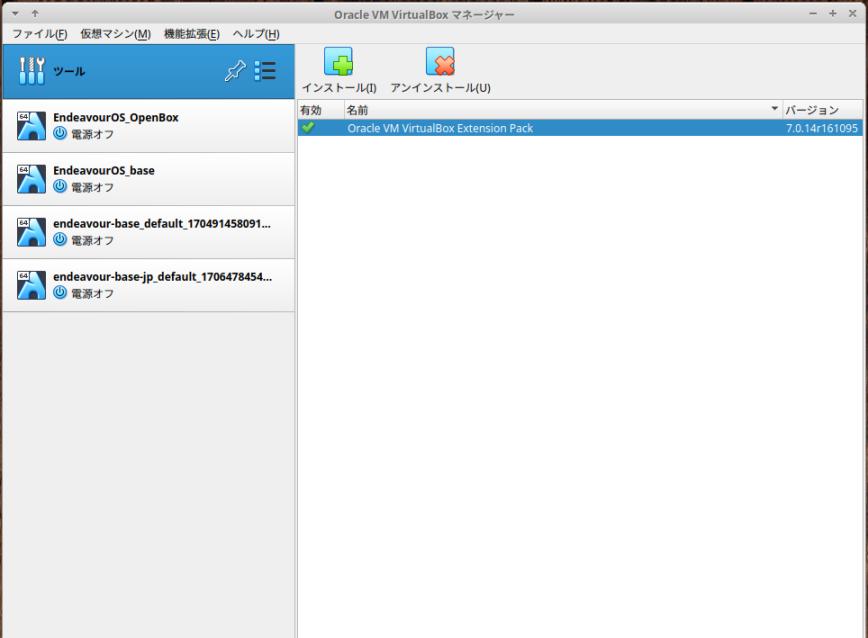
Task: Click the pin icon in Tools row
Action: (x=235, y=71)
